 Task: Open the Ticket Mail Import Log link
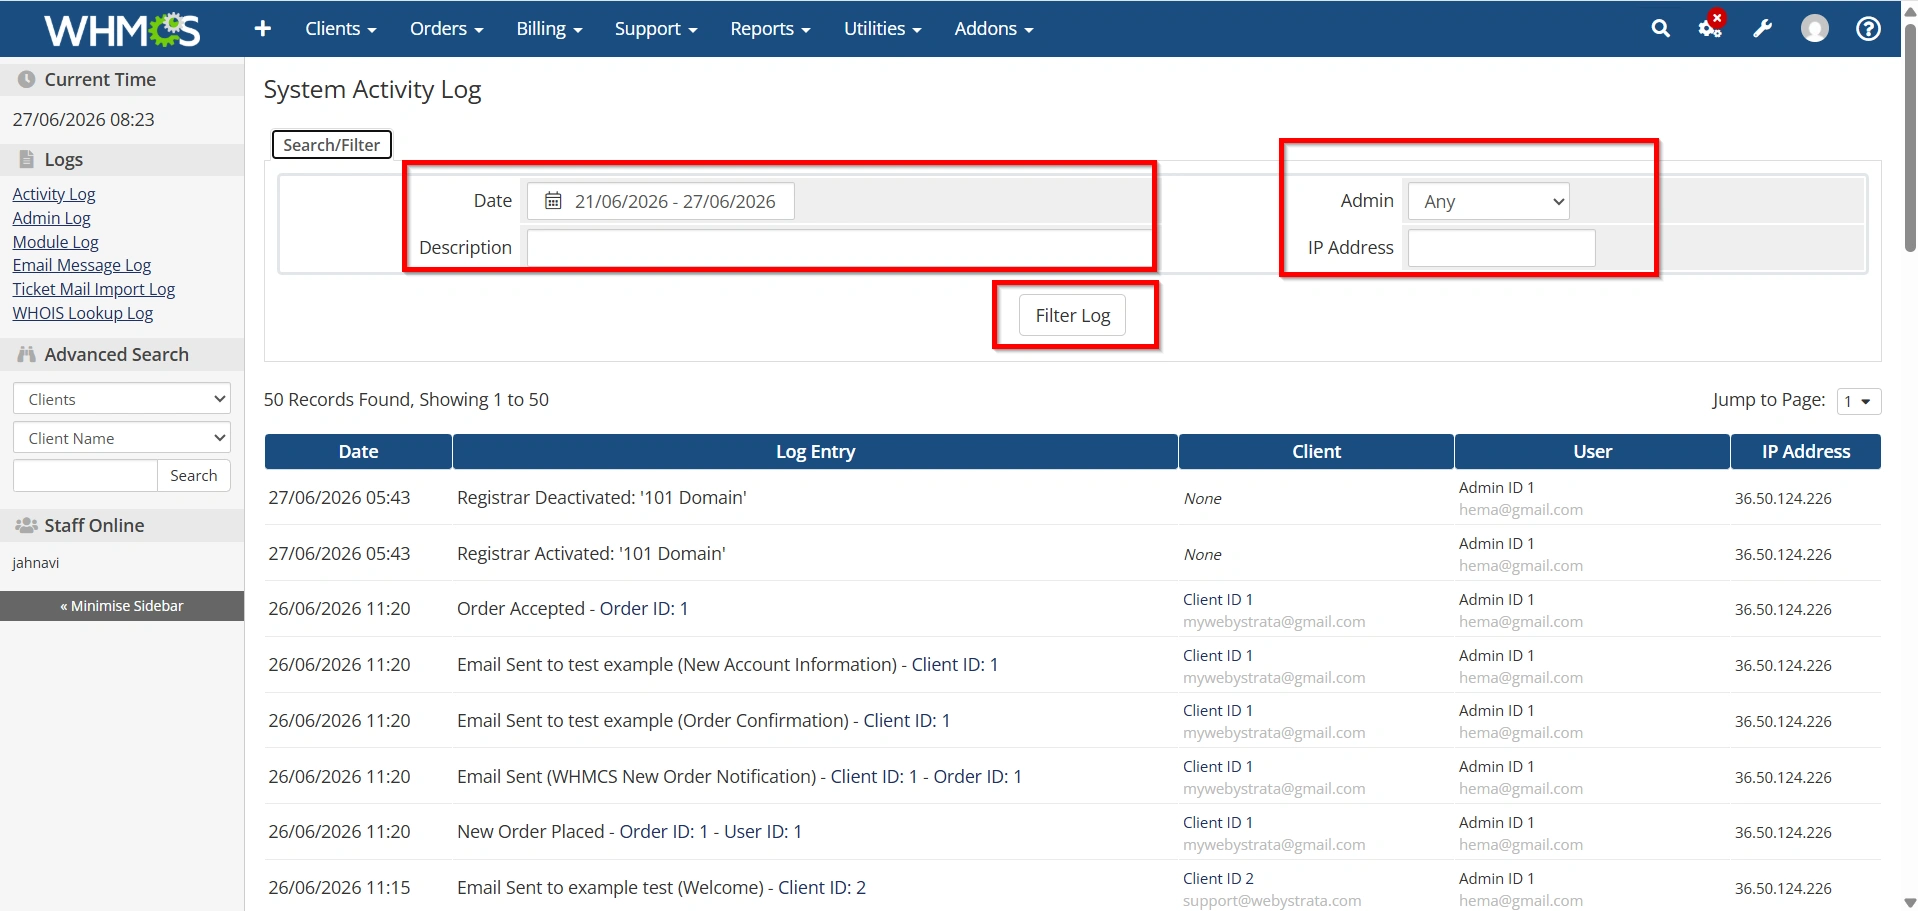(94, 289)
